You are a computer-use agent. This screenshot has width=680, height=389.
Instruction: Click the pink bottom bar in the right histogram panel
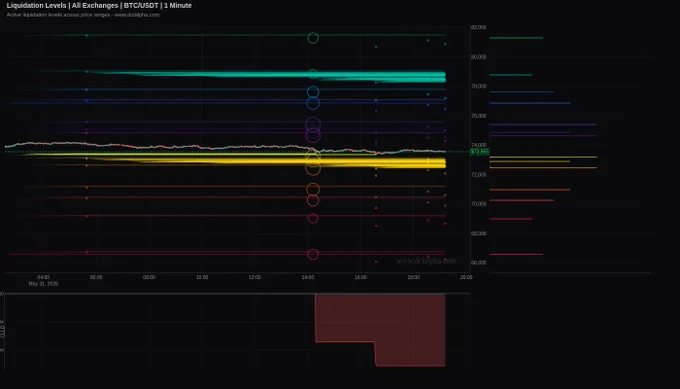pyautogui.click(x=516, y=255)
